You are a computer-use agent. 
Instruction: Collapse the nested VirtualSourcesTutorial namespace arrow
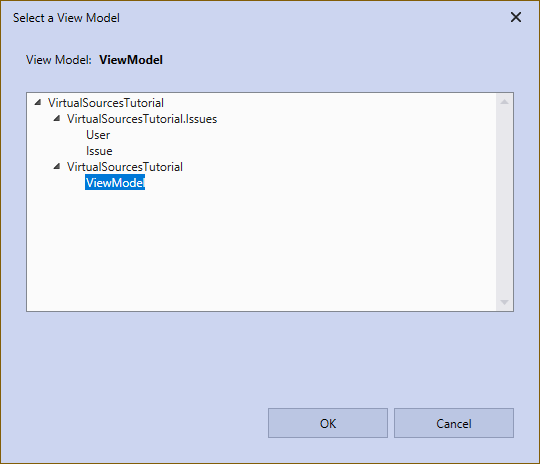point(57,167)
